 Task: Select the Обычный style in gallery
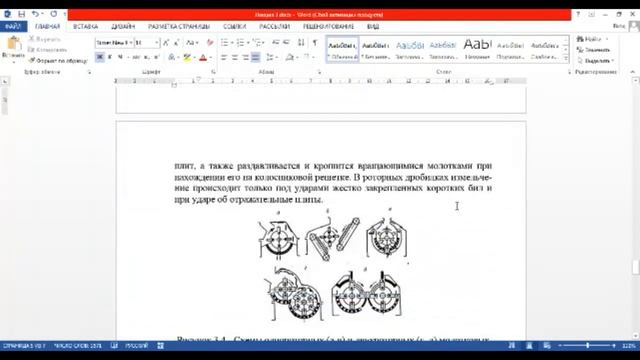(x=342, y=50)
